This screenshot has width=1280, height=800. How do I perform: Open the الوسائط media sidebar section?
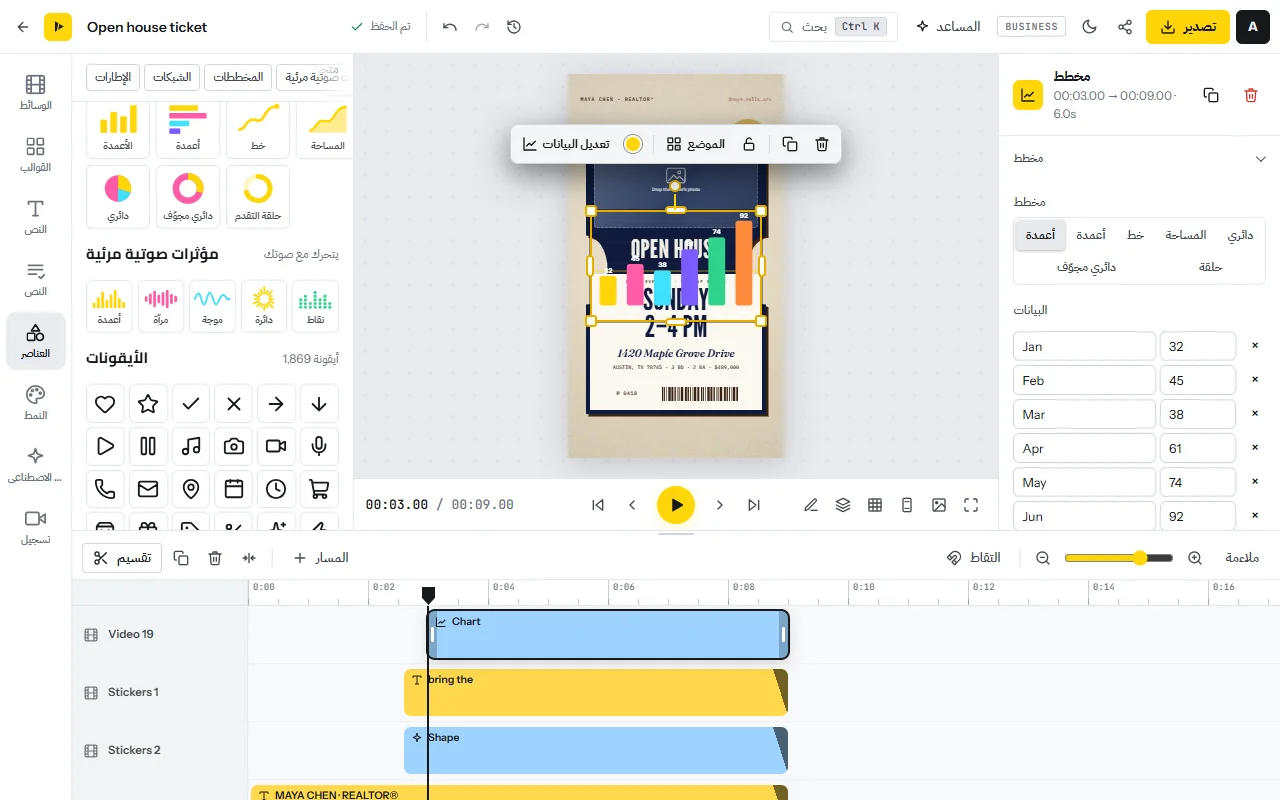(36, 93)
